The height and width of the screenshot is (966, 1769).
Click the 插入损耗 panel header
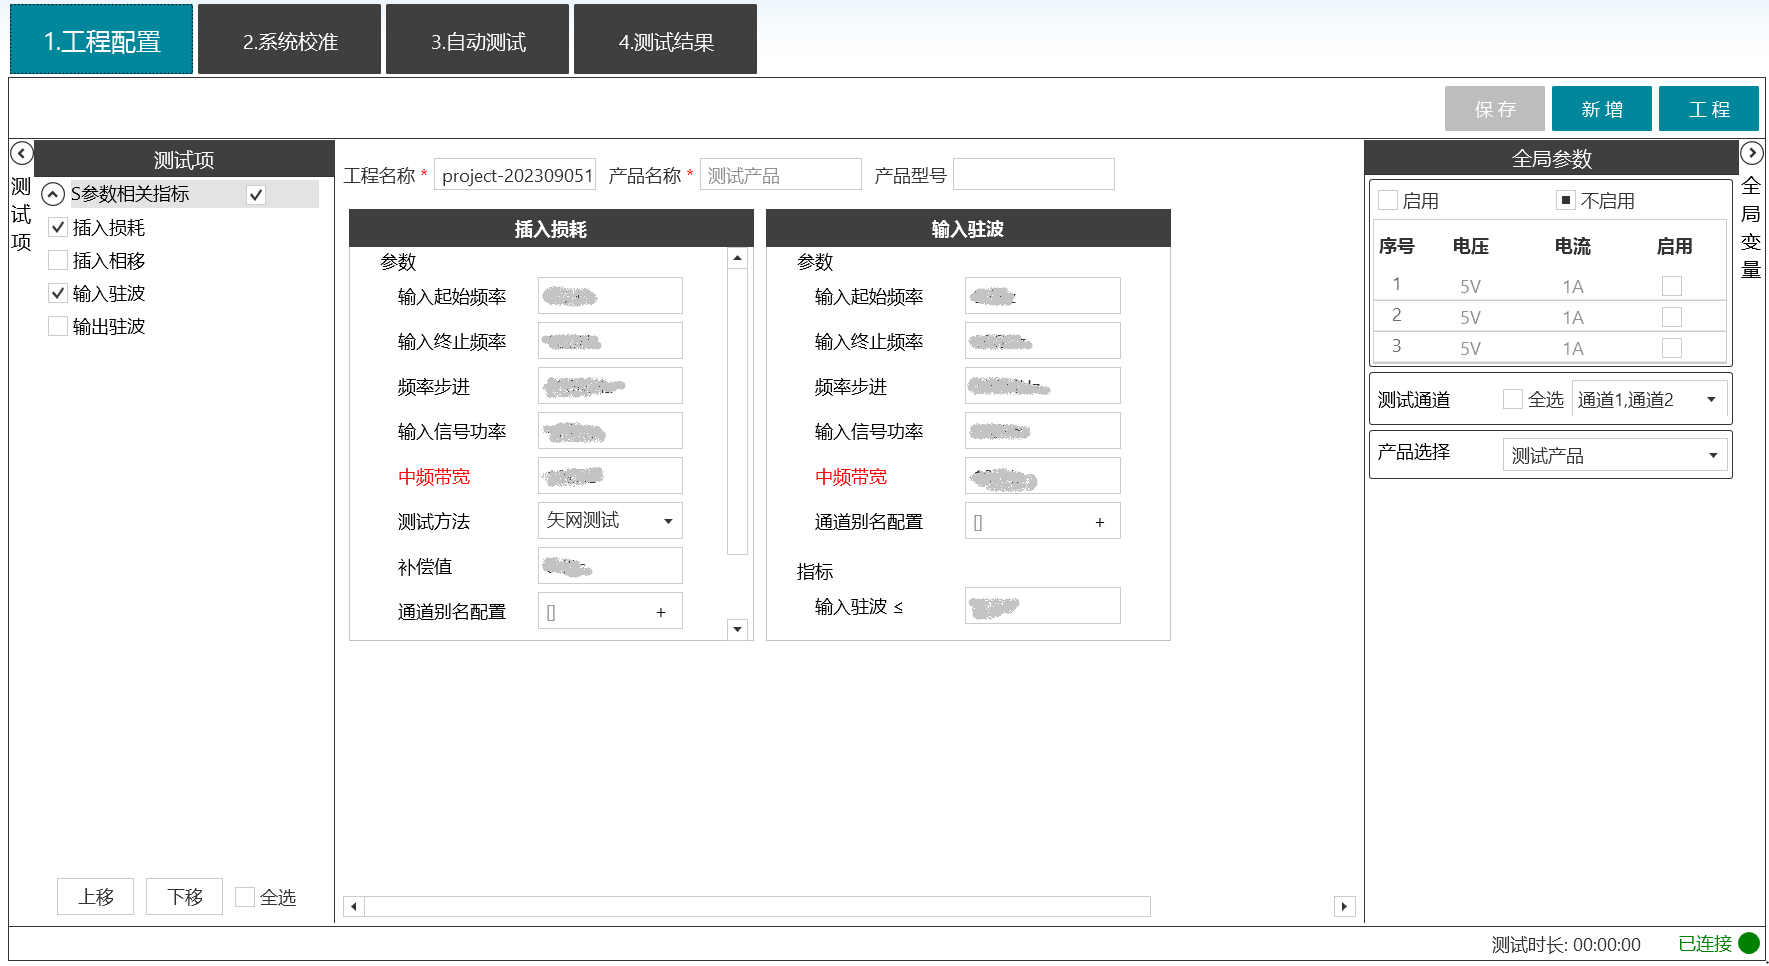click(x=550, y=229)
